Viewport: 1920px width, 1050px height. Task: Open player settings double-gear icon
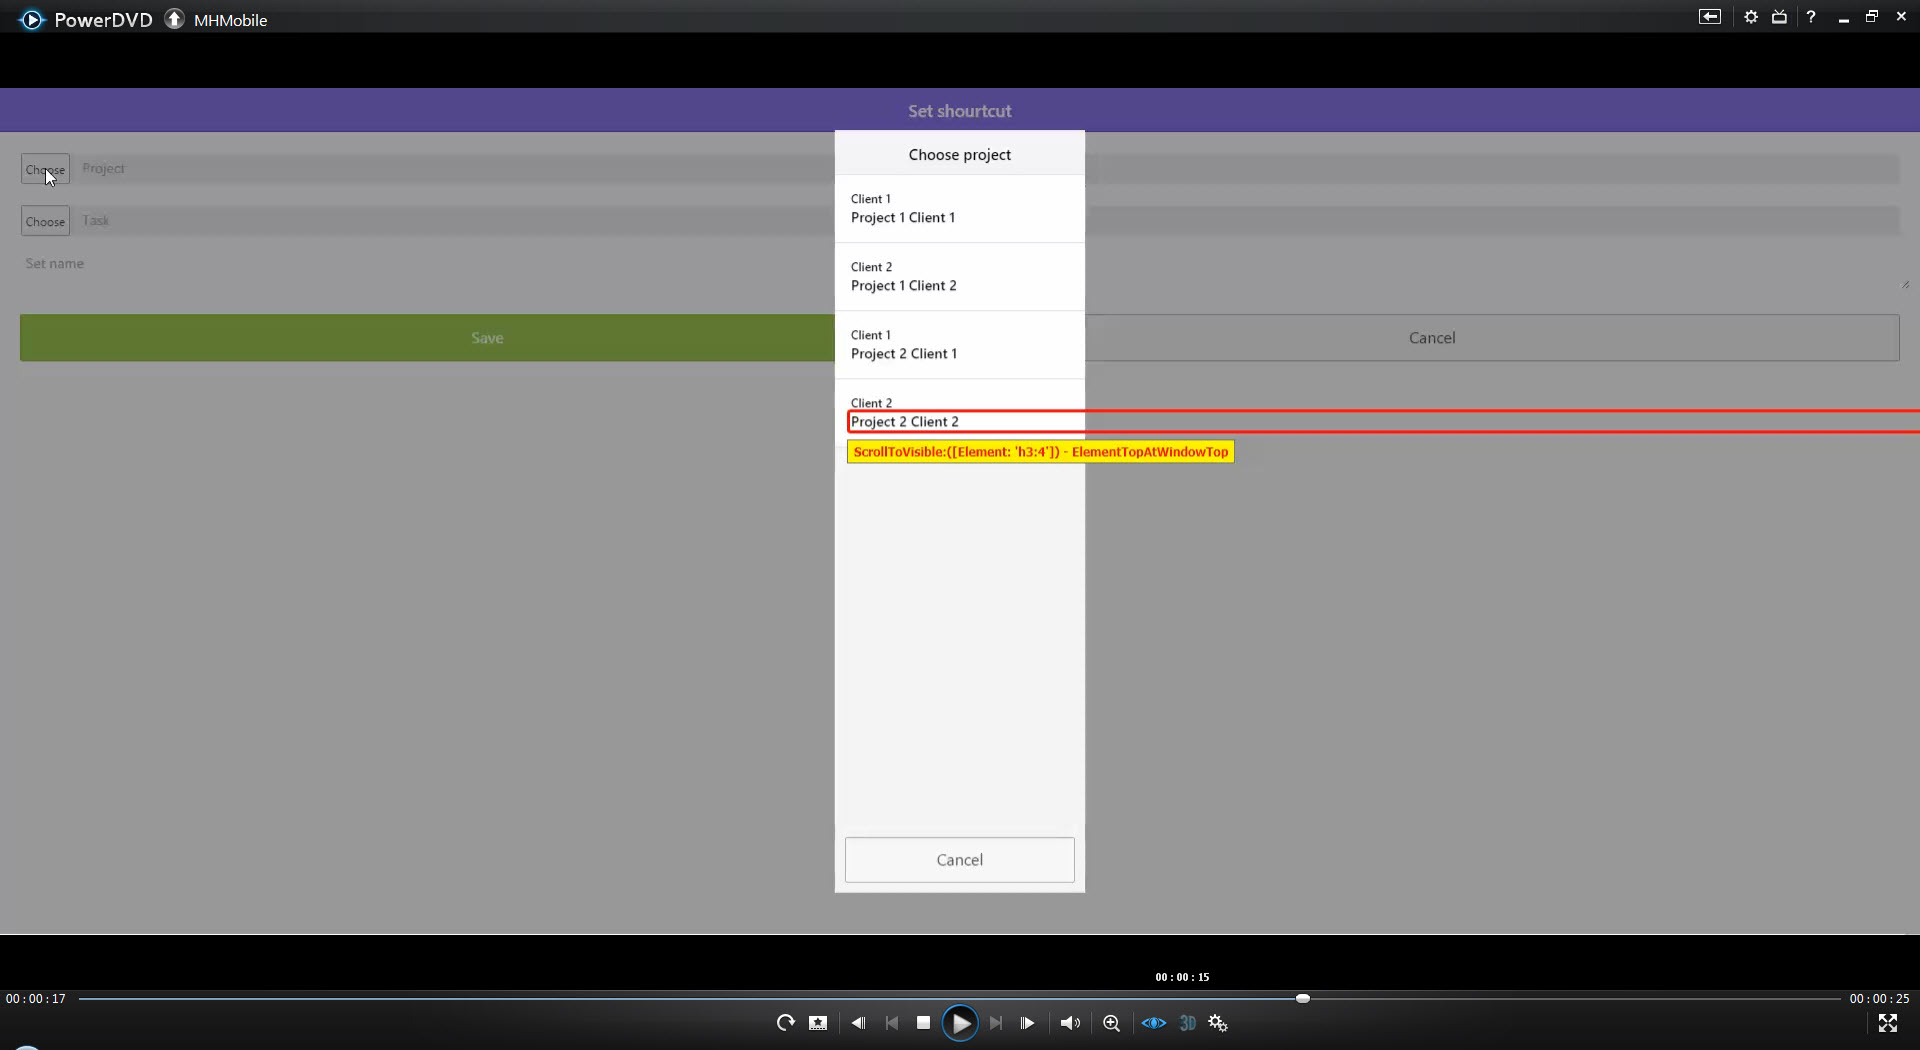[1218, 1023]
